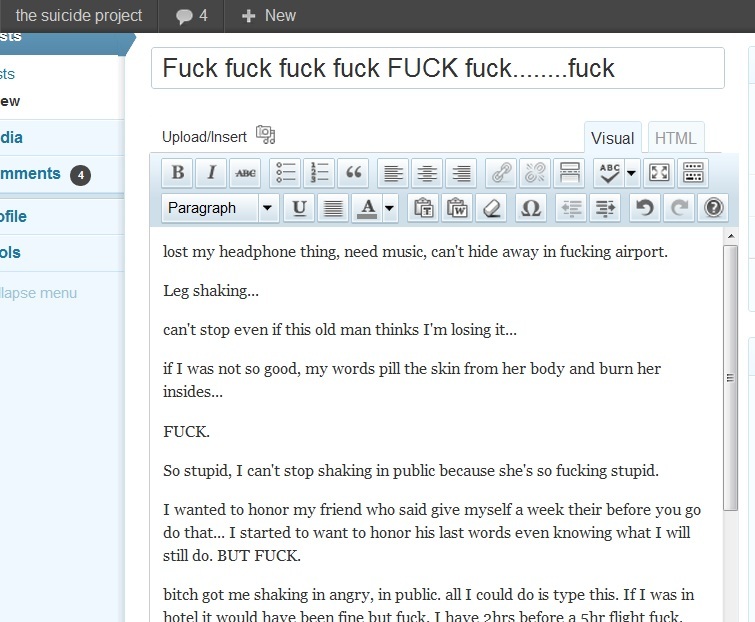Image resolution: width=755 pixels, height=622 pixels.
Task: Click the blockquote icon
Action: click(353, 172)
